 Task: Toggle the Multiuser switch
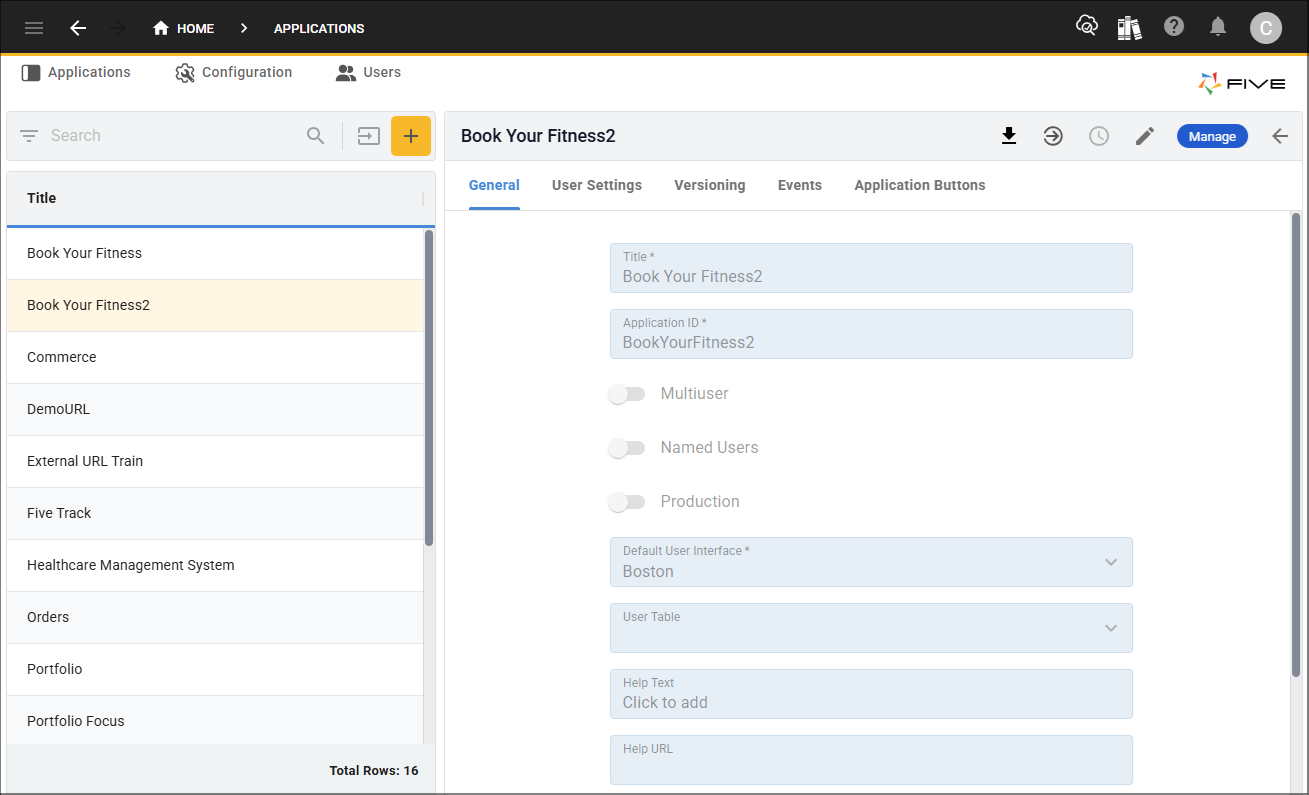click(627, 394)
